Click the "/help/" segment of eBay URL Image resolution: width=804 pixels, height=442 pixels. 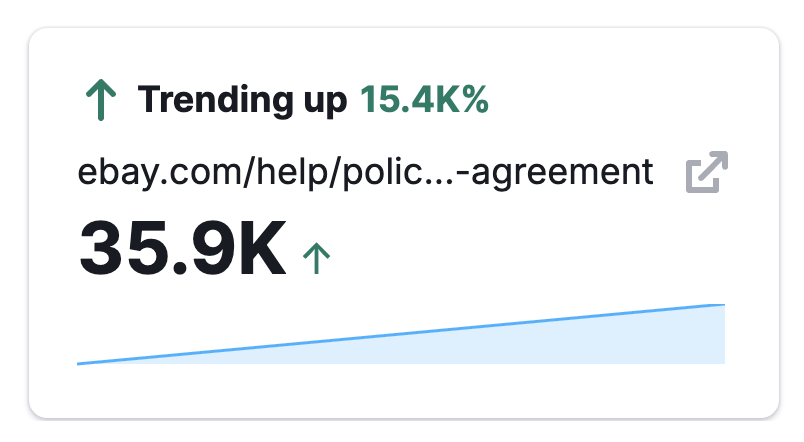[243, 172]
